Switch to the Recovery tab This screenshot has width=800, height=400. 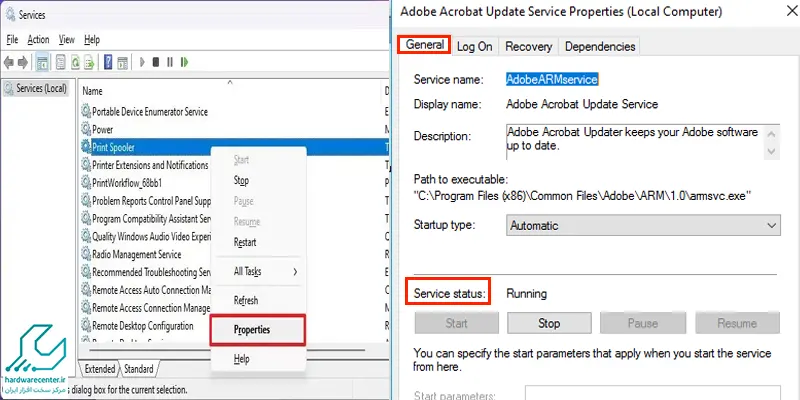(529, 46)
